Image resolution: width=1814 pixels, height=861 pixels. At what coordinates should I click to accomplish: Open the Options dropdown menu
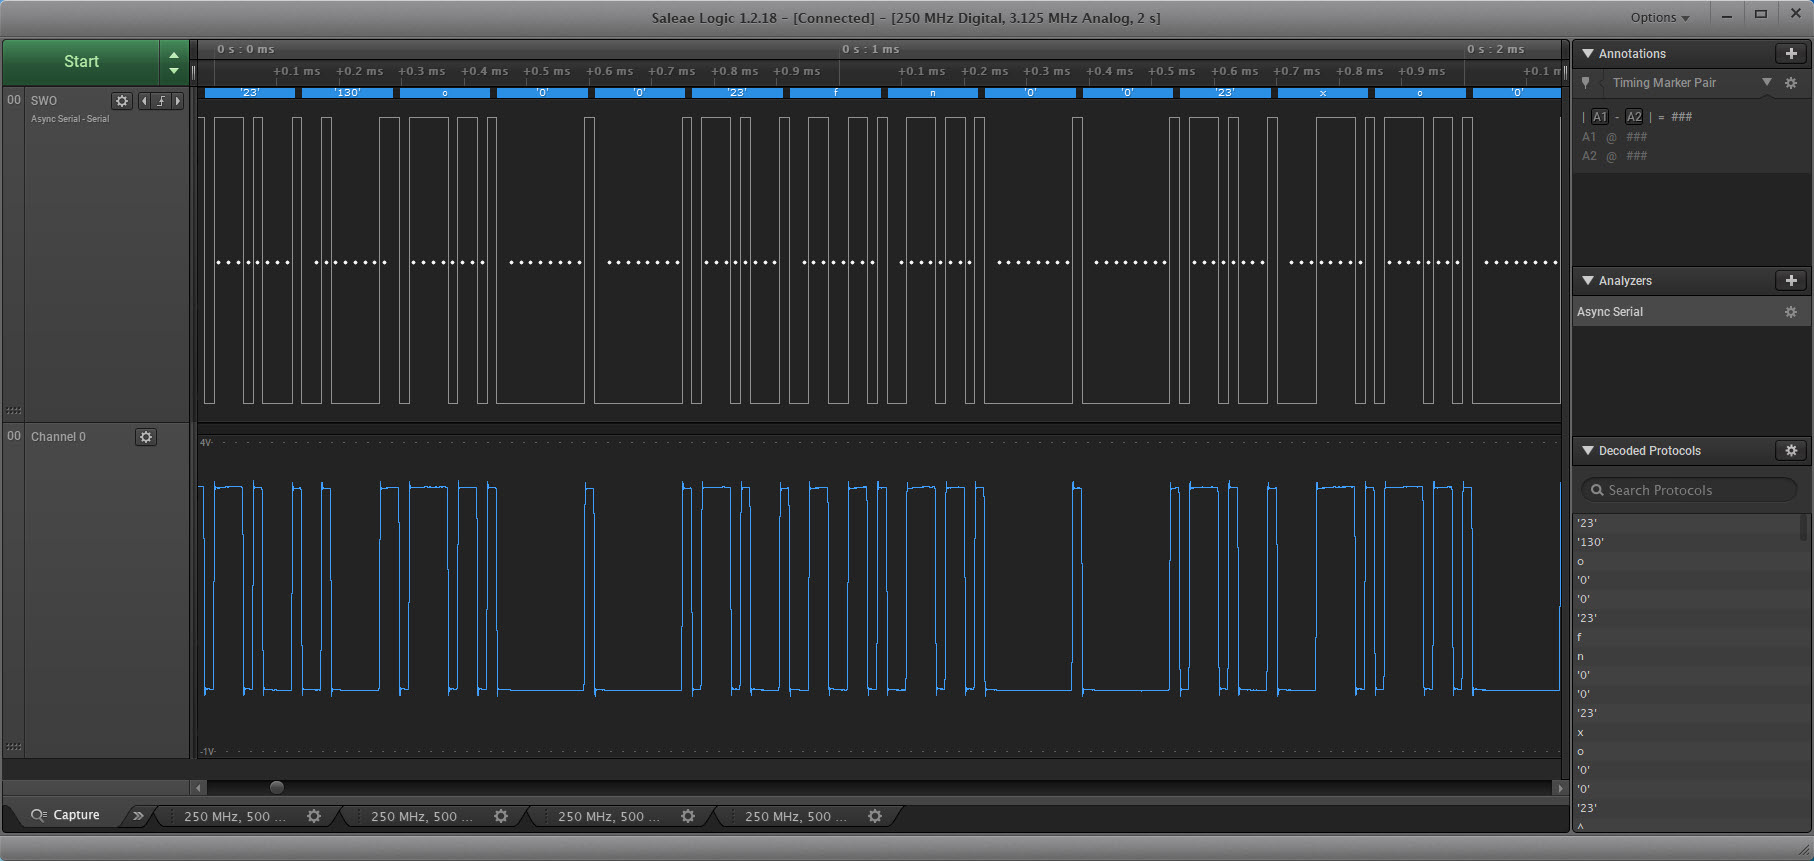[1659, 18]
